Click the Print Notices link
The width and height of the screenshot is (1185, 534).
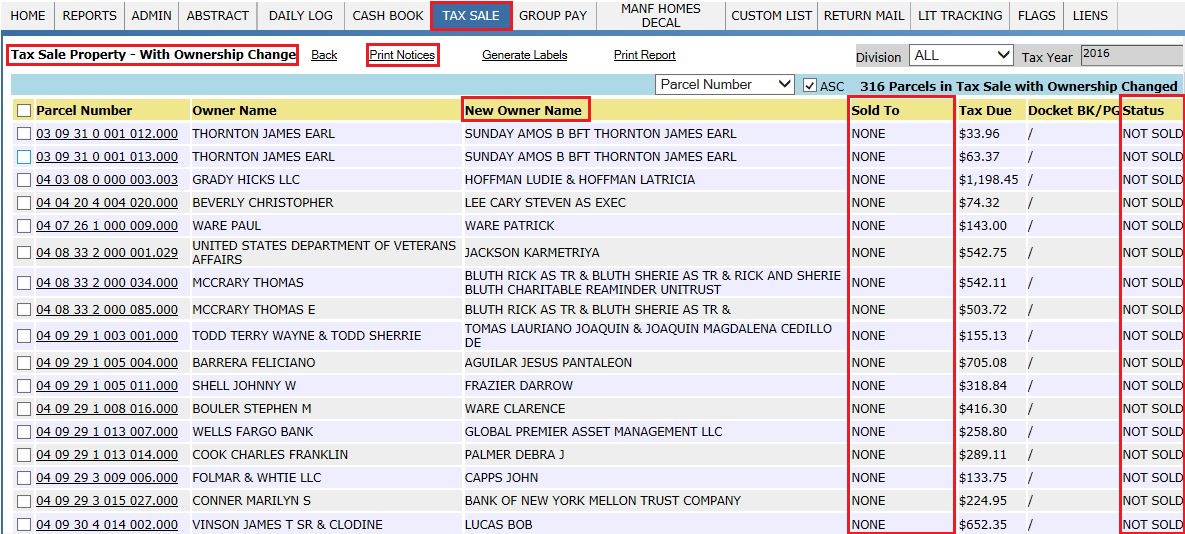402,55
